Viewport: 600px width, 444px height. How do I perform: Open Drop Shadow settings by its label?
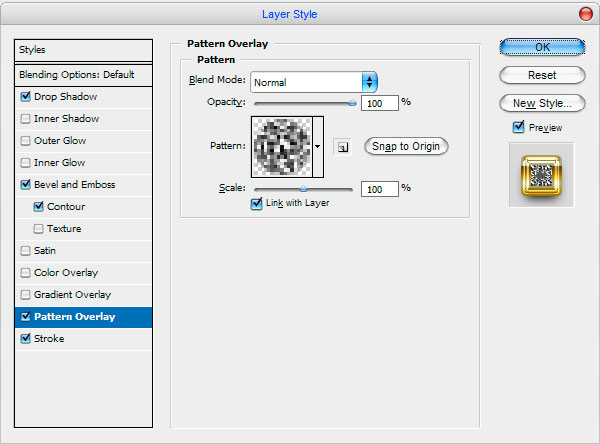pos(65,96)
